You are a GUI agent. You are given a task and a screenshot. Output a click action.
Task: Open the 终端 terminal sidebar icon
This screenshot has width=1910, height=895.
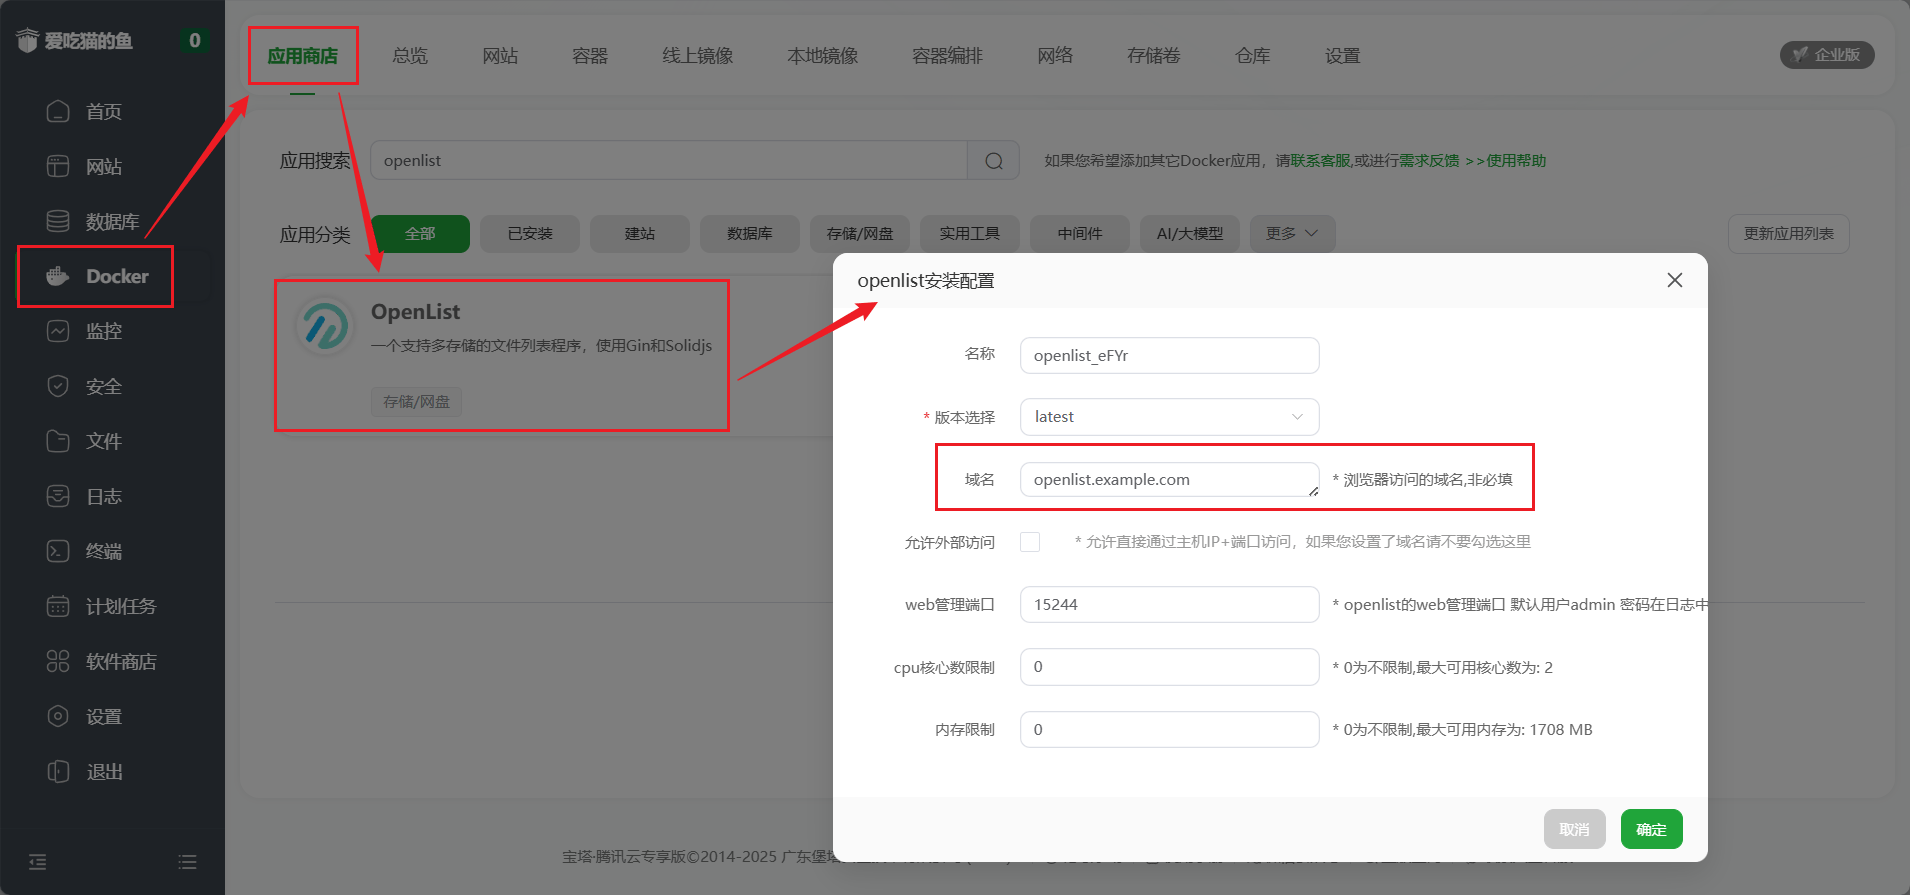58,551
